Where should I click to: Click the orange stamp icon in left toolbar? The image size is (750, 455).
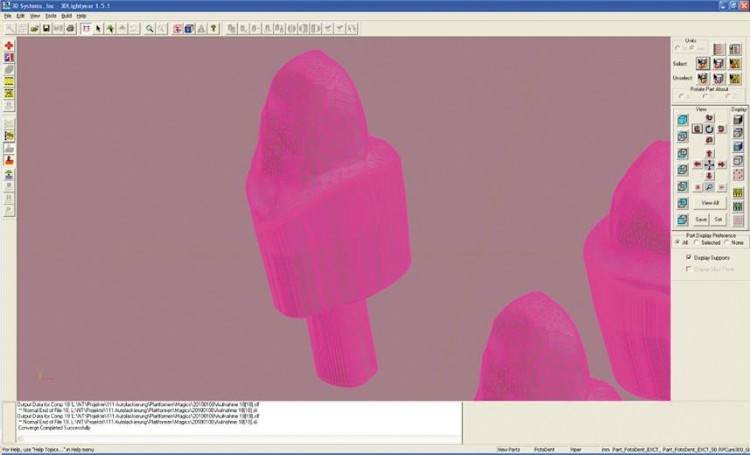coord(9,160)
